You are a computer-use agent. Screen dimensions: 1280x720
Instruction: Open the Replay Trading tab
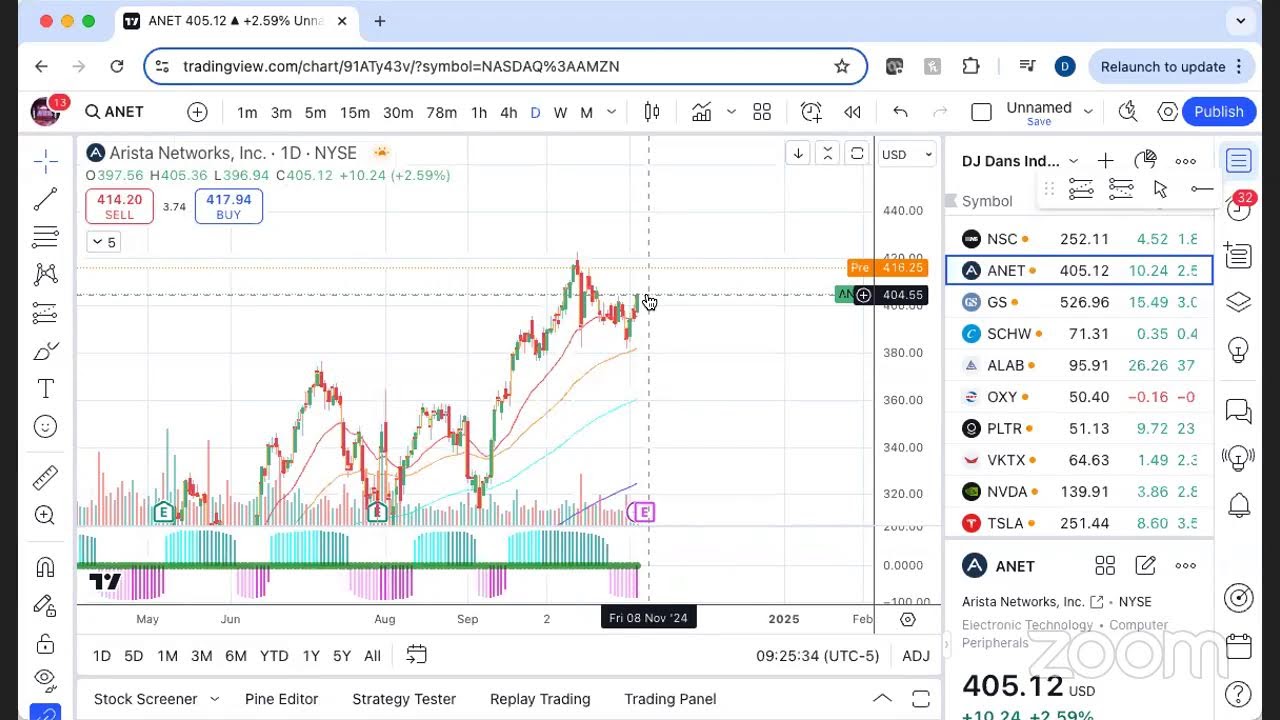[x=540, y=699]
